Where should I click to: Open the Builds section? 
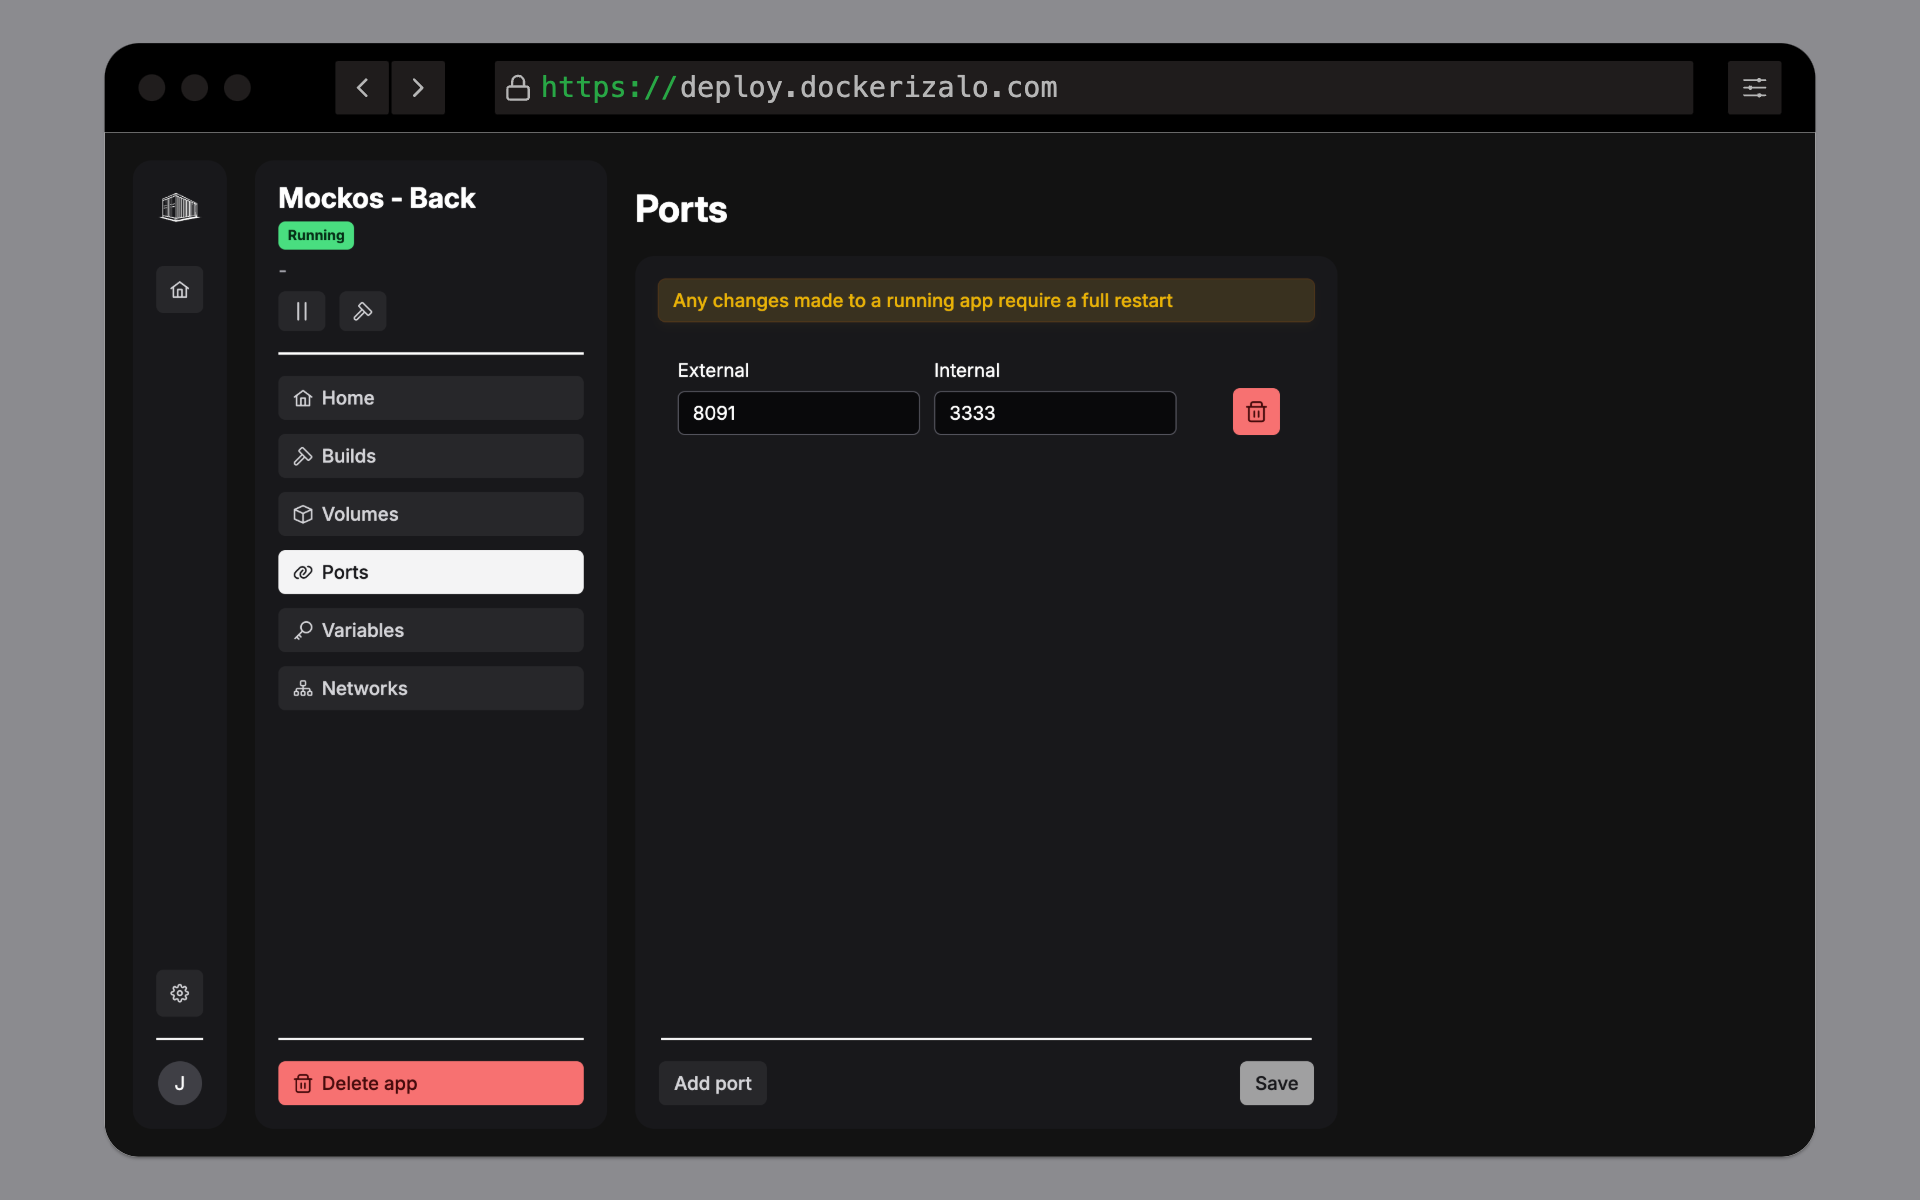pos(431,456)
